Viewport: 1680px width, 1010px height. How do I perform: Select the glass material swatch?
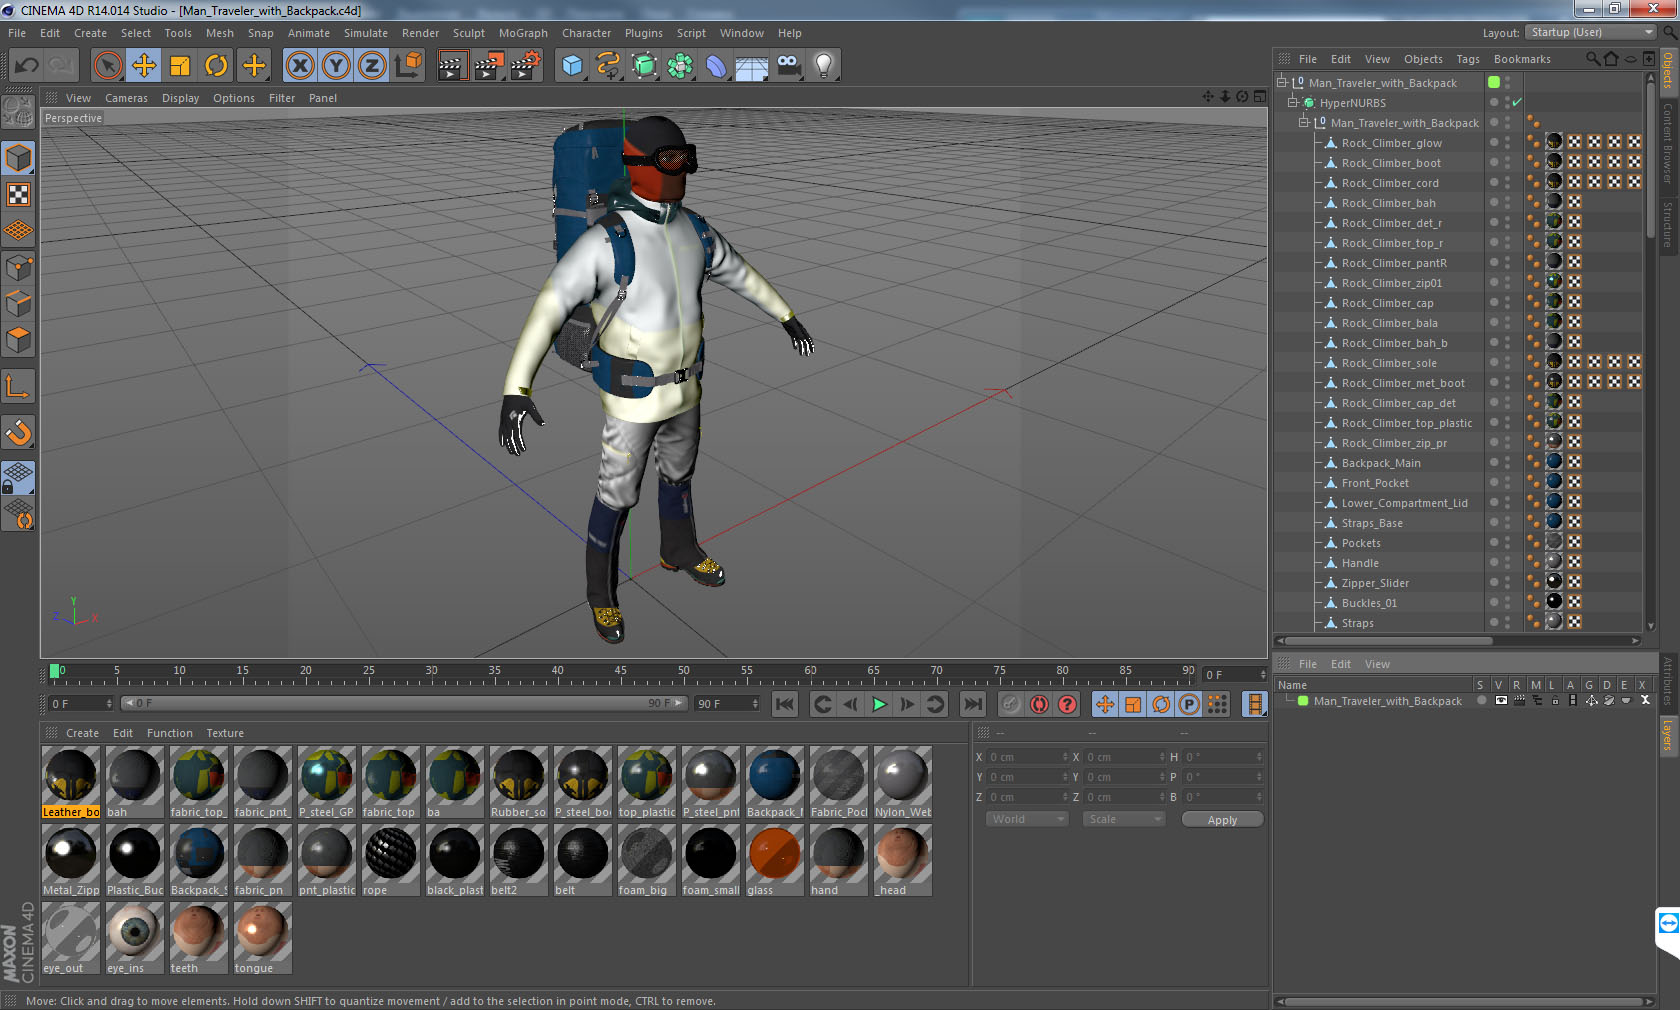click(x=775, y=860)
